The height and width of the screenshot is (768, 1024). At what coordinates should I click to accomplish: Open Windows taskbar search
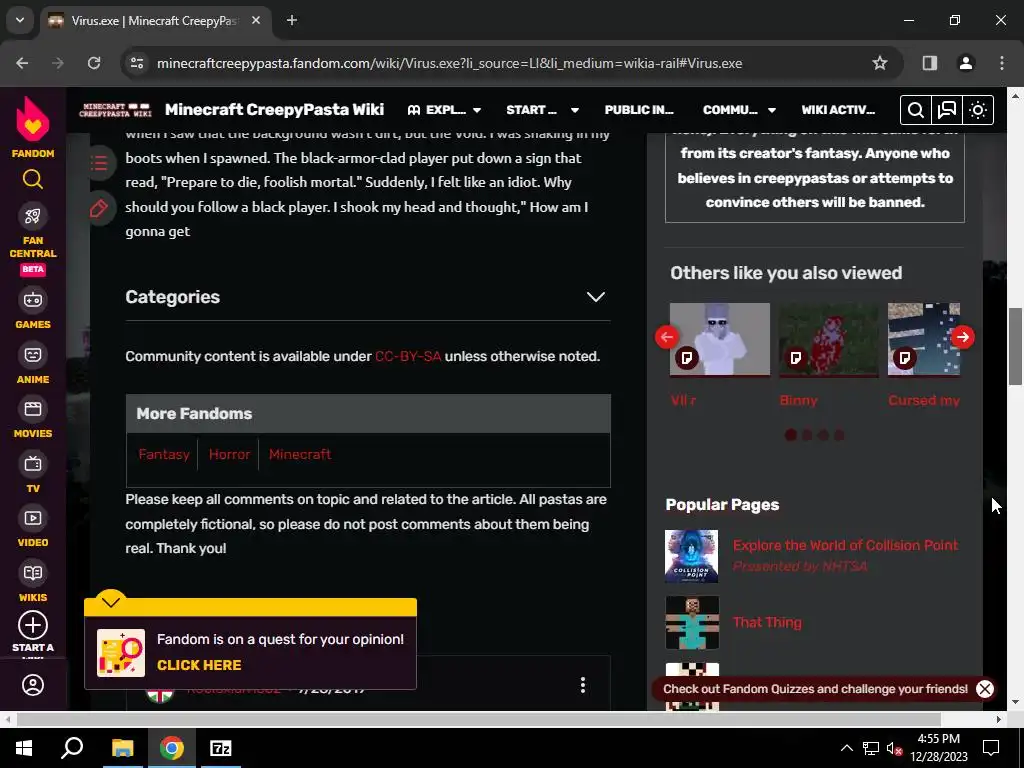[x=72, y=748]
